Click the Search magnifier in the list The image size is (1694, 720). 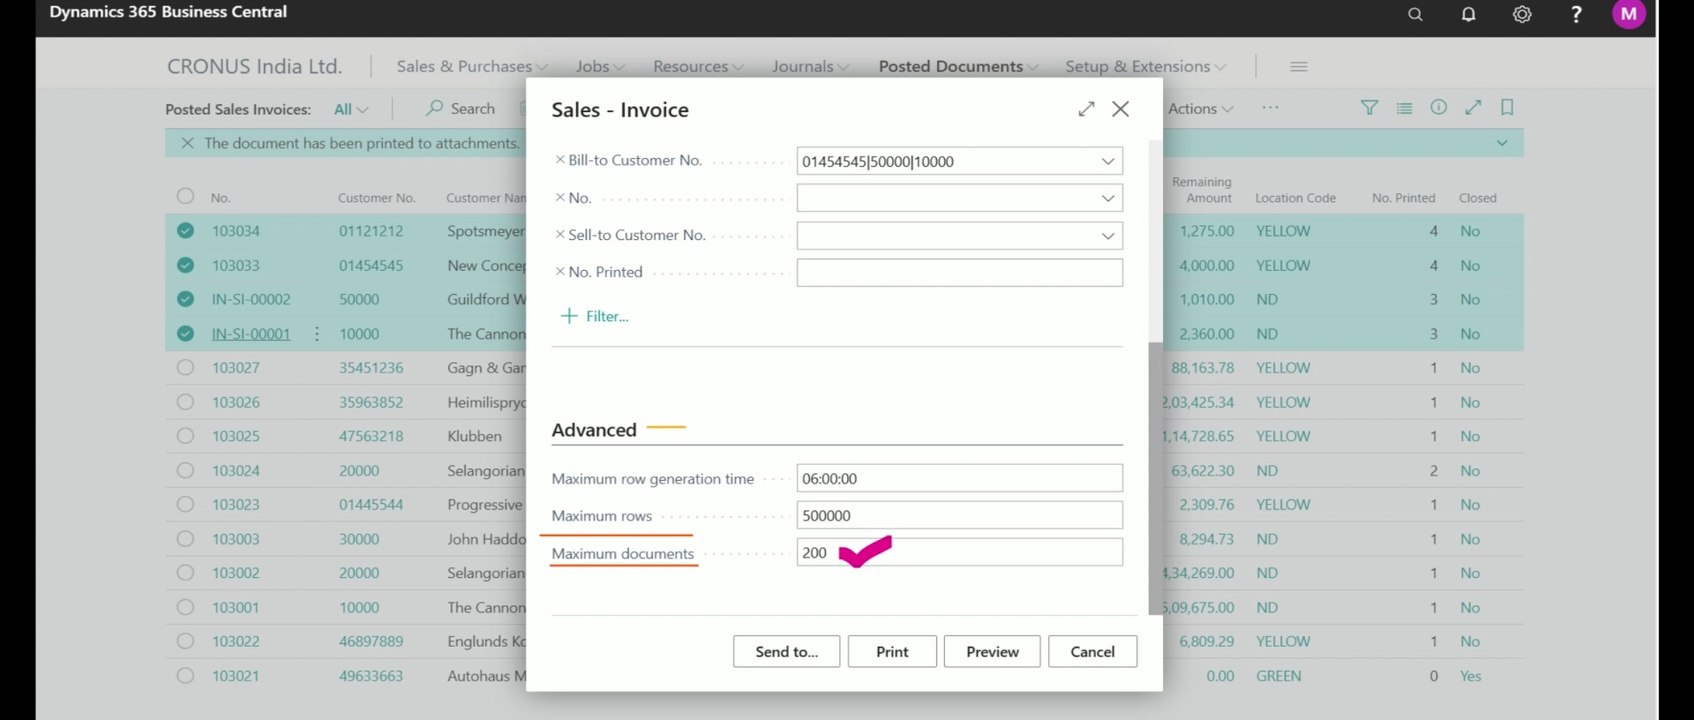434,108
